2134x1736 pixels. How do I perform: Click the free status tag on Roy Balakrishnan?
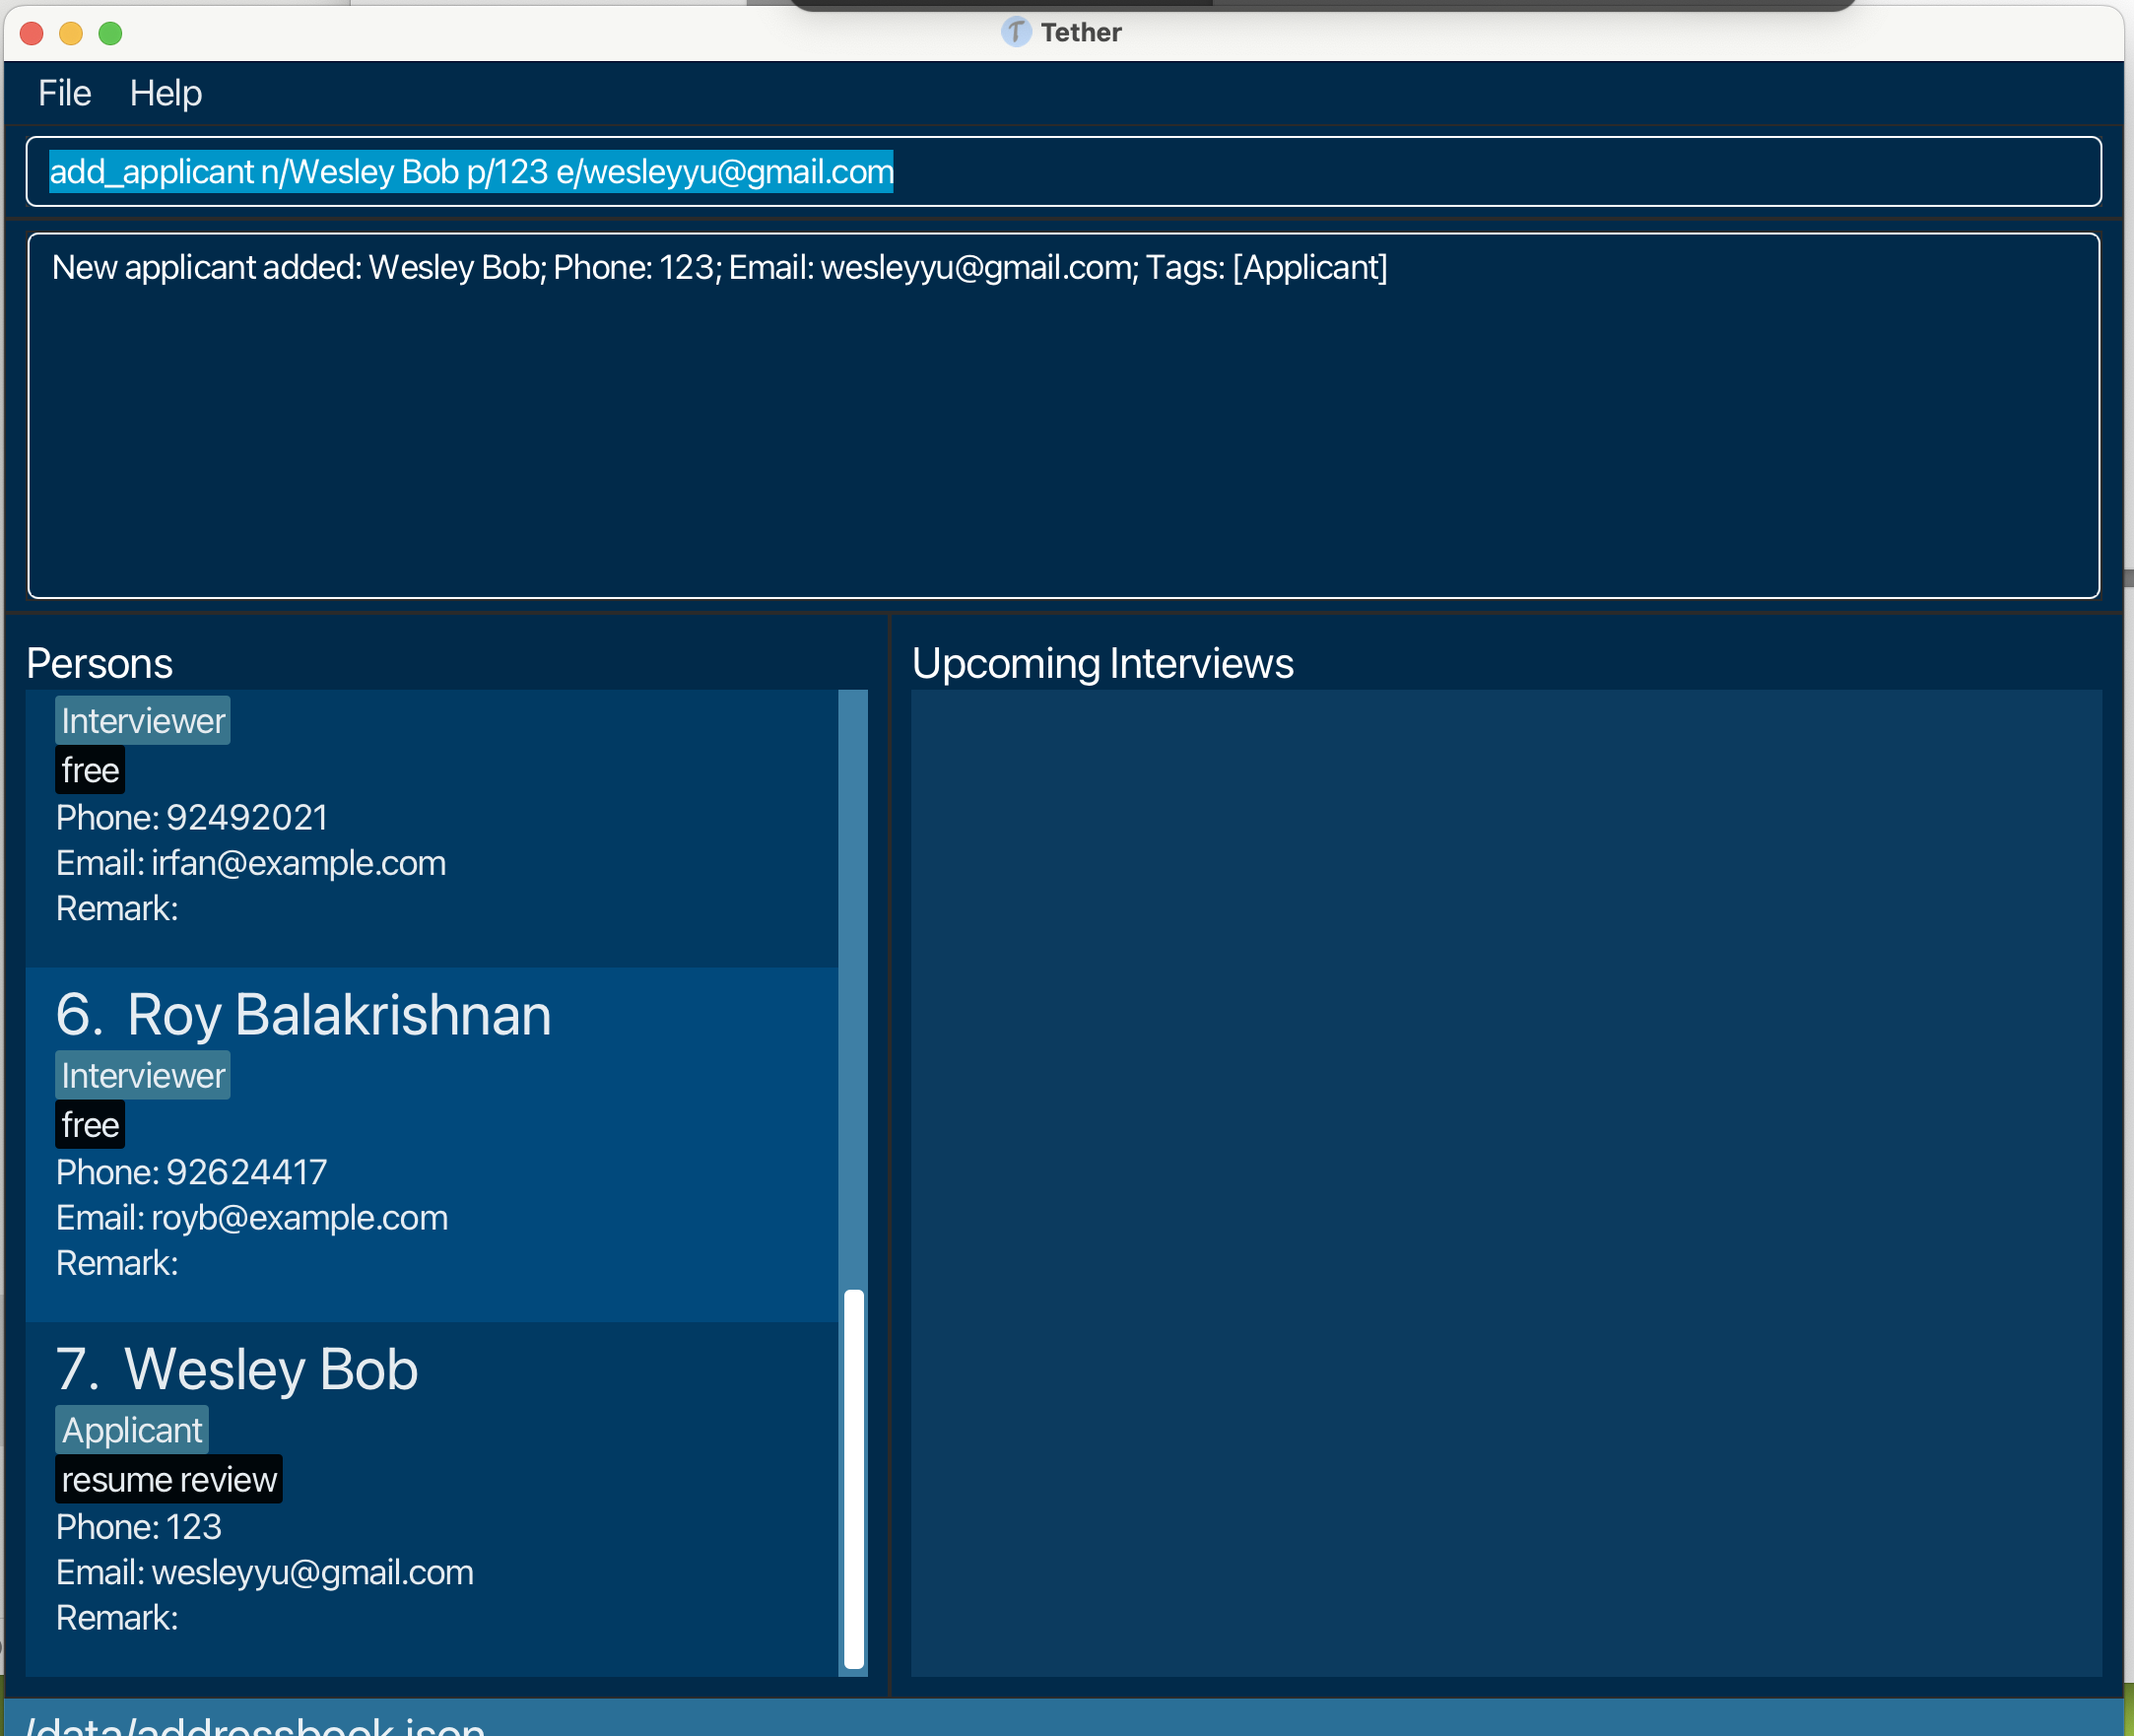[91, 1123]
